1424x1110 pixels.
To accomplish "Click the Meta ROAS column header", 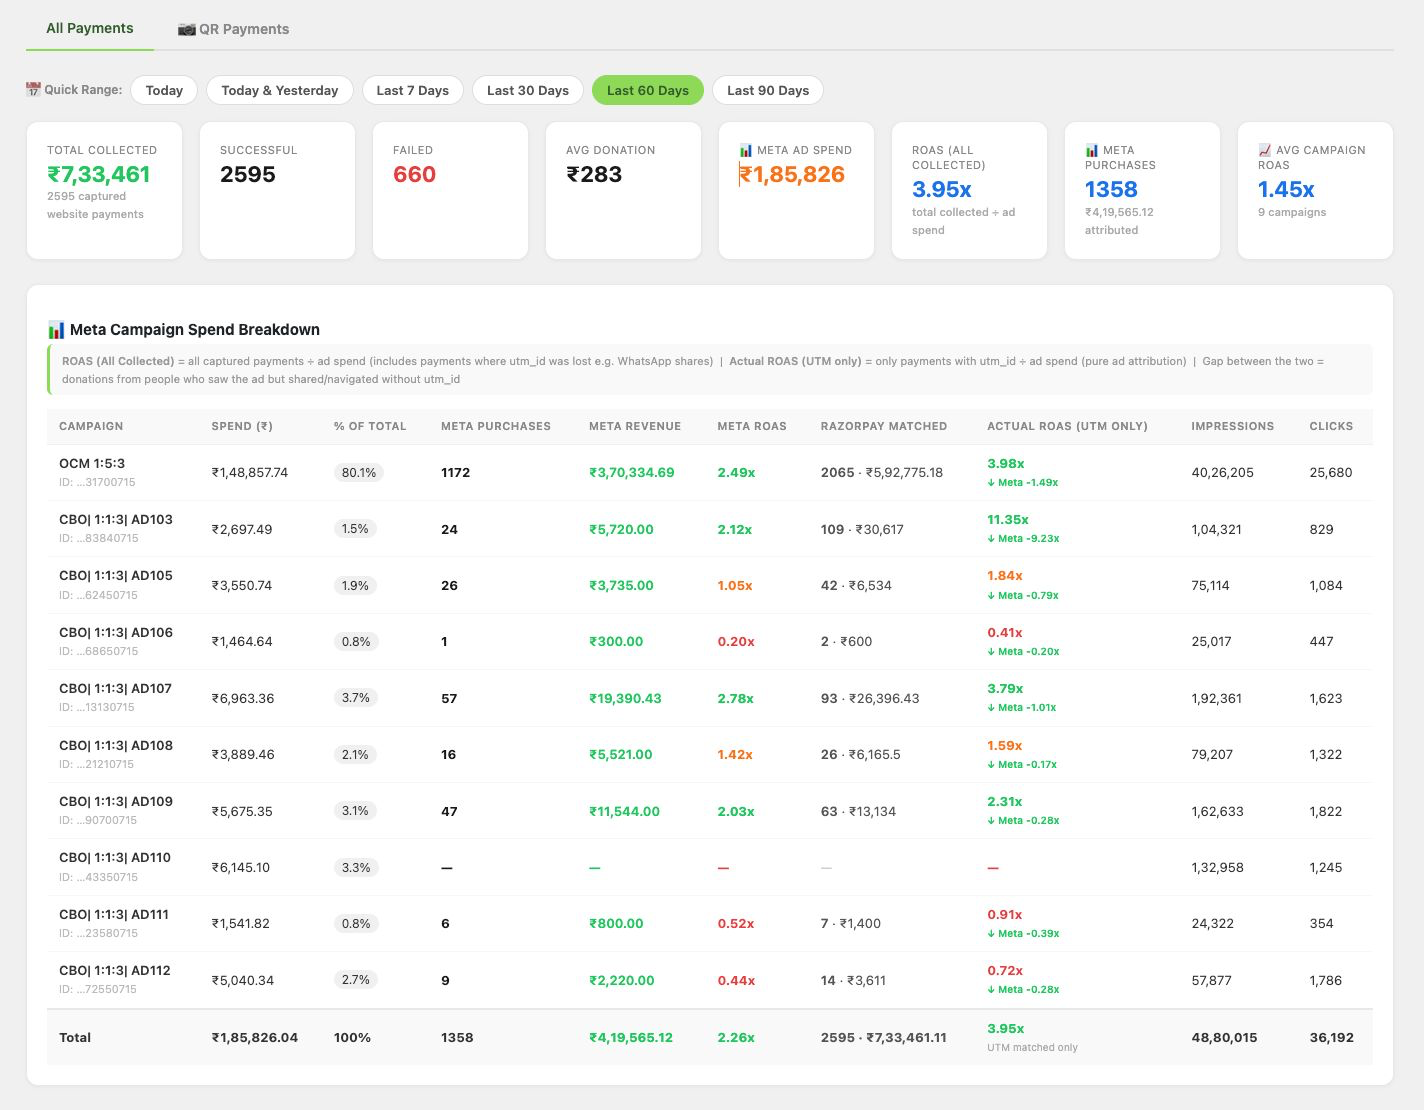I will [752, 426].
